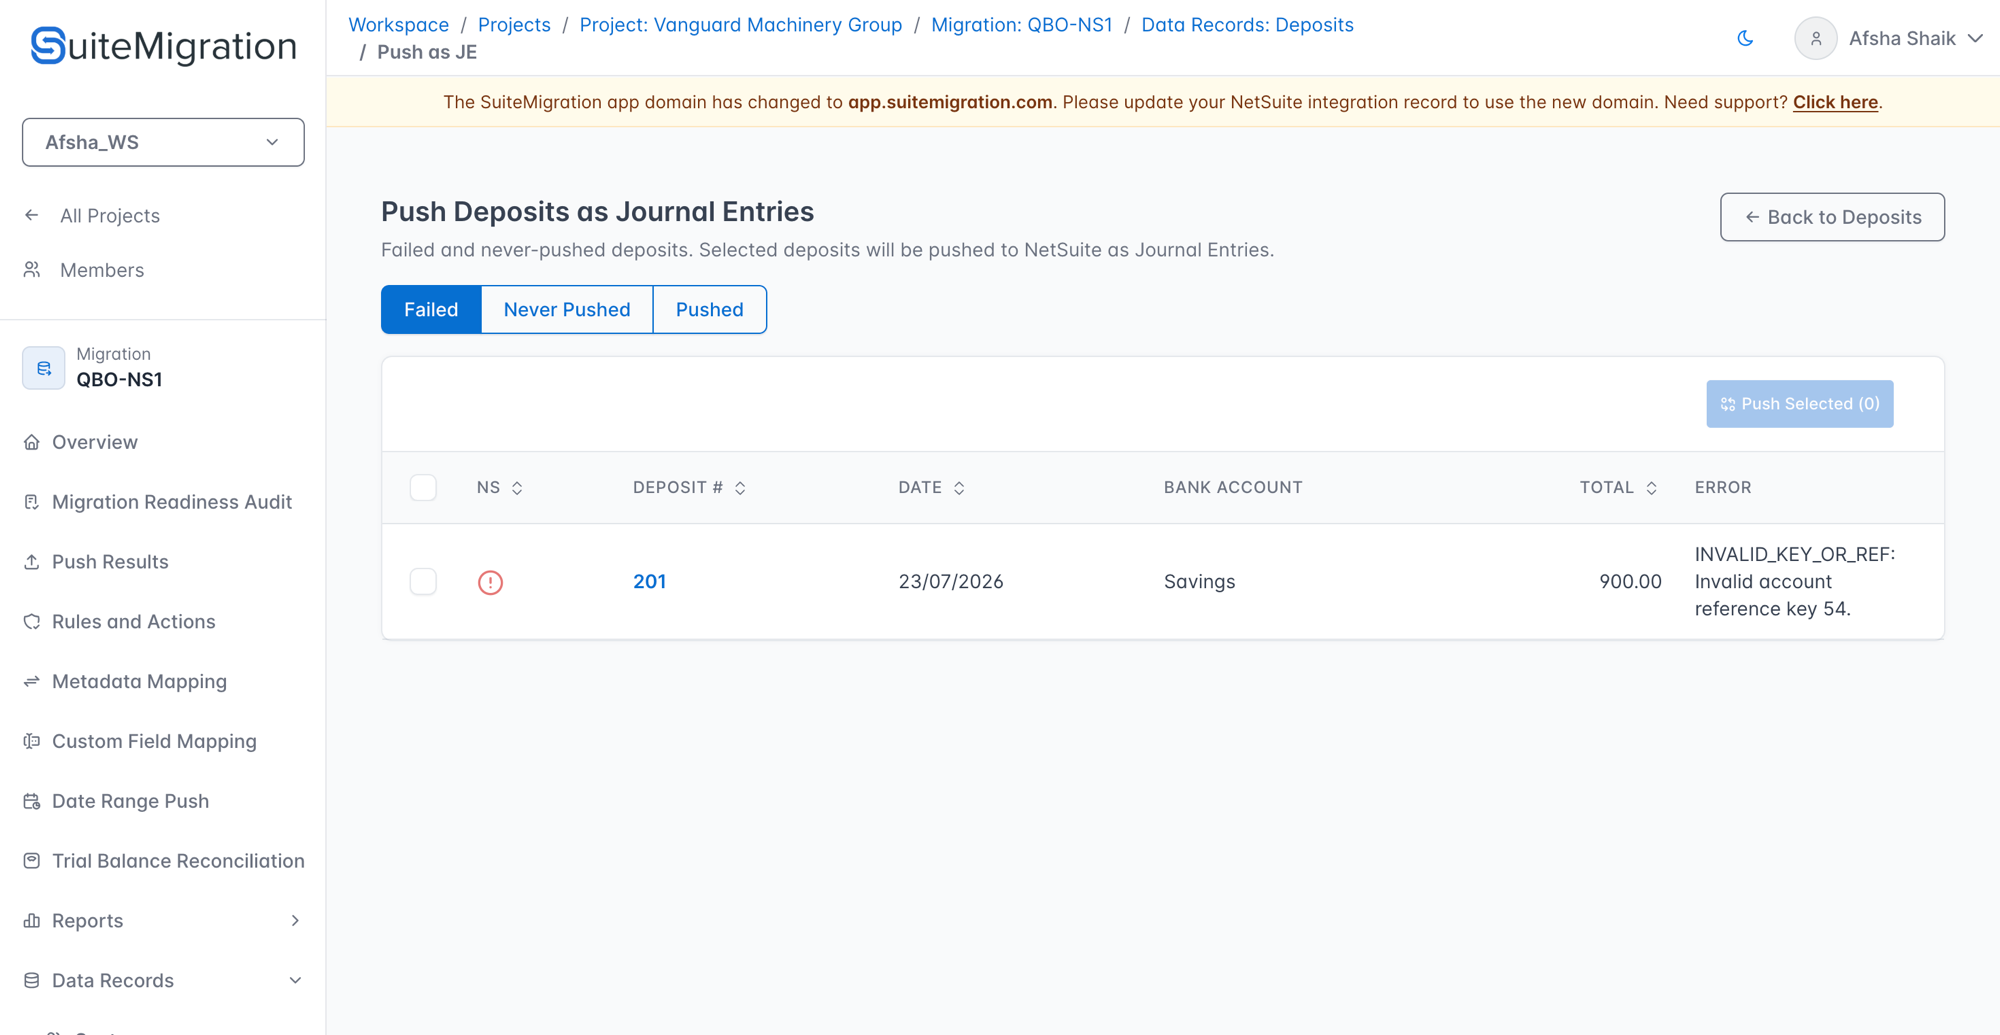
Task: Switch to the Pushed tab
Action: [710, 310]
